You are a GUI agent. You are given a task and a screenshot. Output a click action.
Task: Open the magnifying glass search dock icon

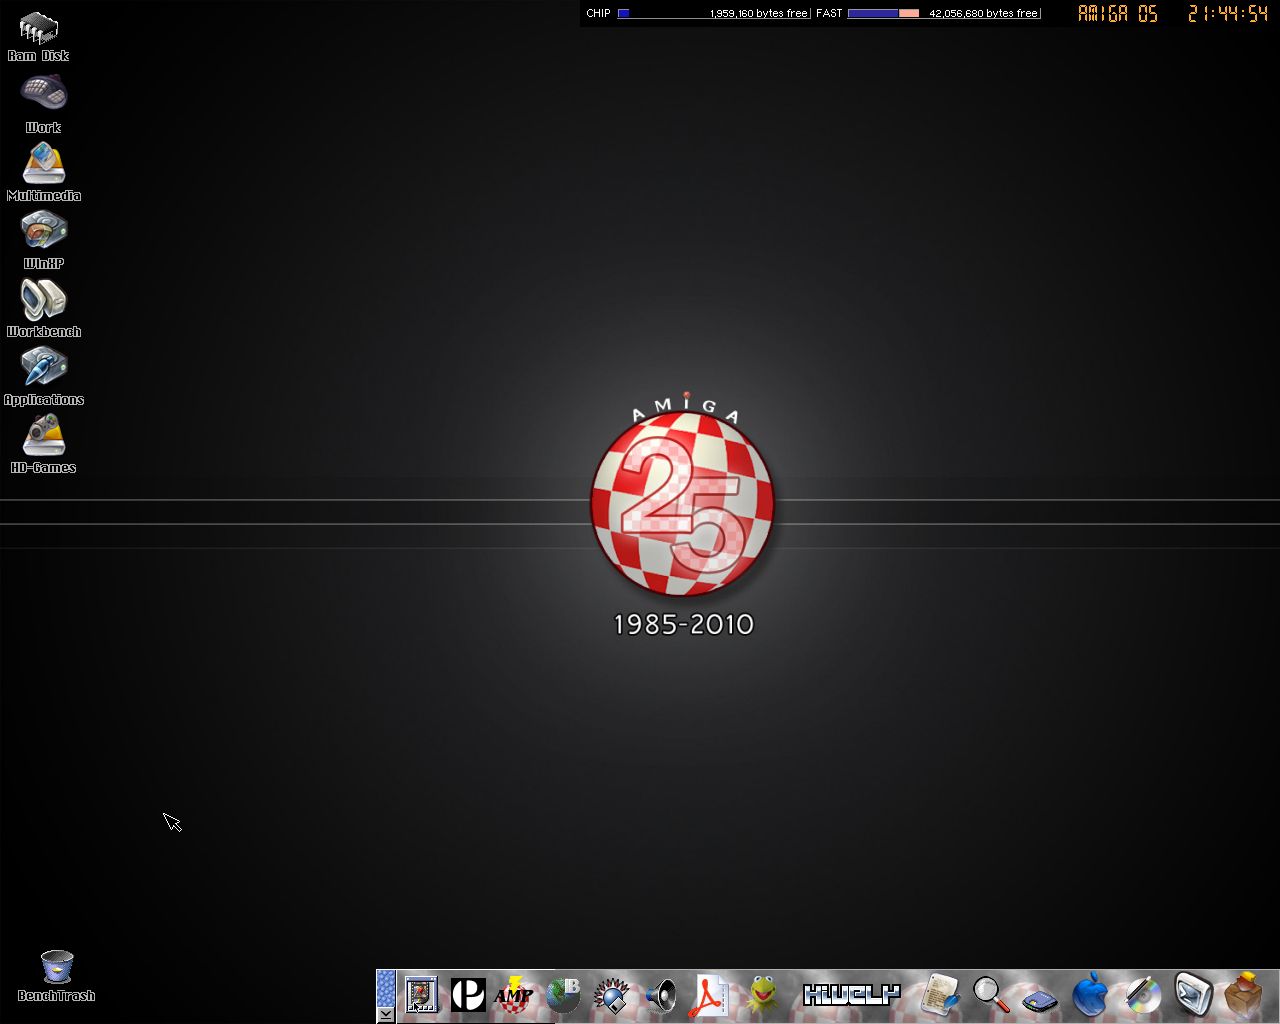(990, 995)
